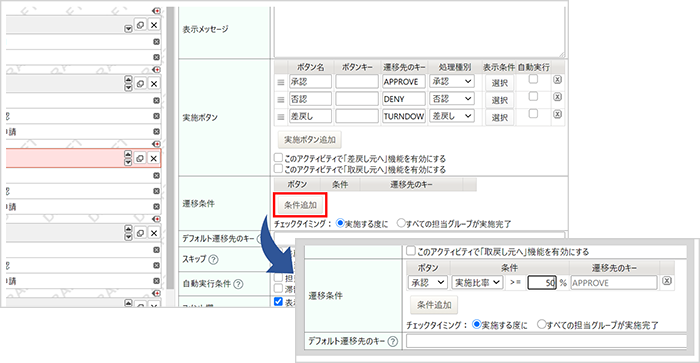
Task: Click the 遷移先のキー field containing TURNDOW
Action: pyautogui.click(x=404, y=117)
